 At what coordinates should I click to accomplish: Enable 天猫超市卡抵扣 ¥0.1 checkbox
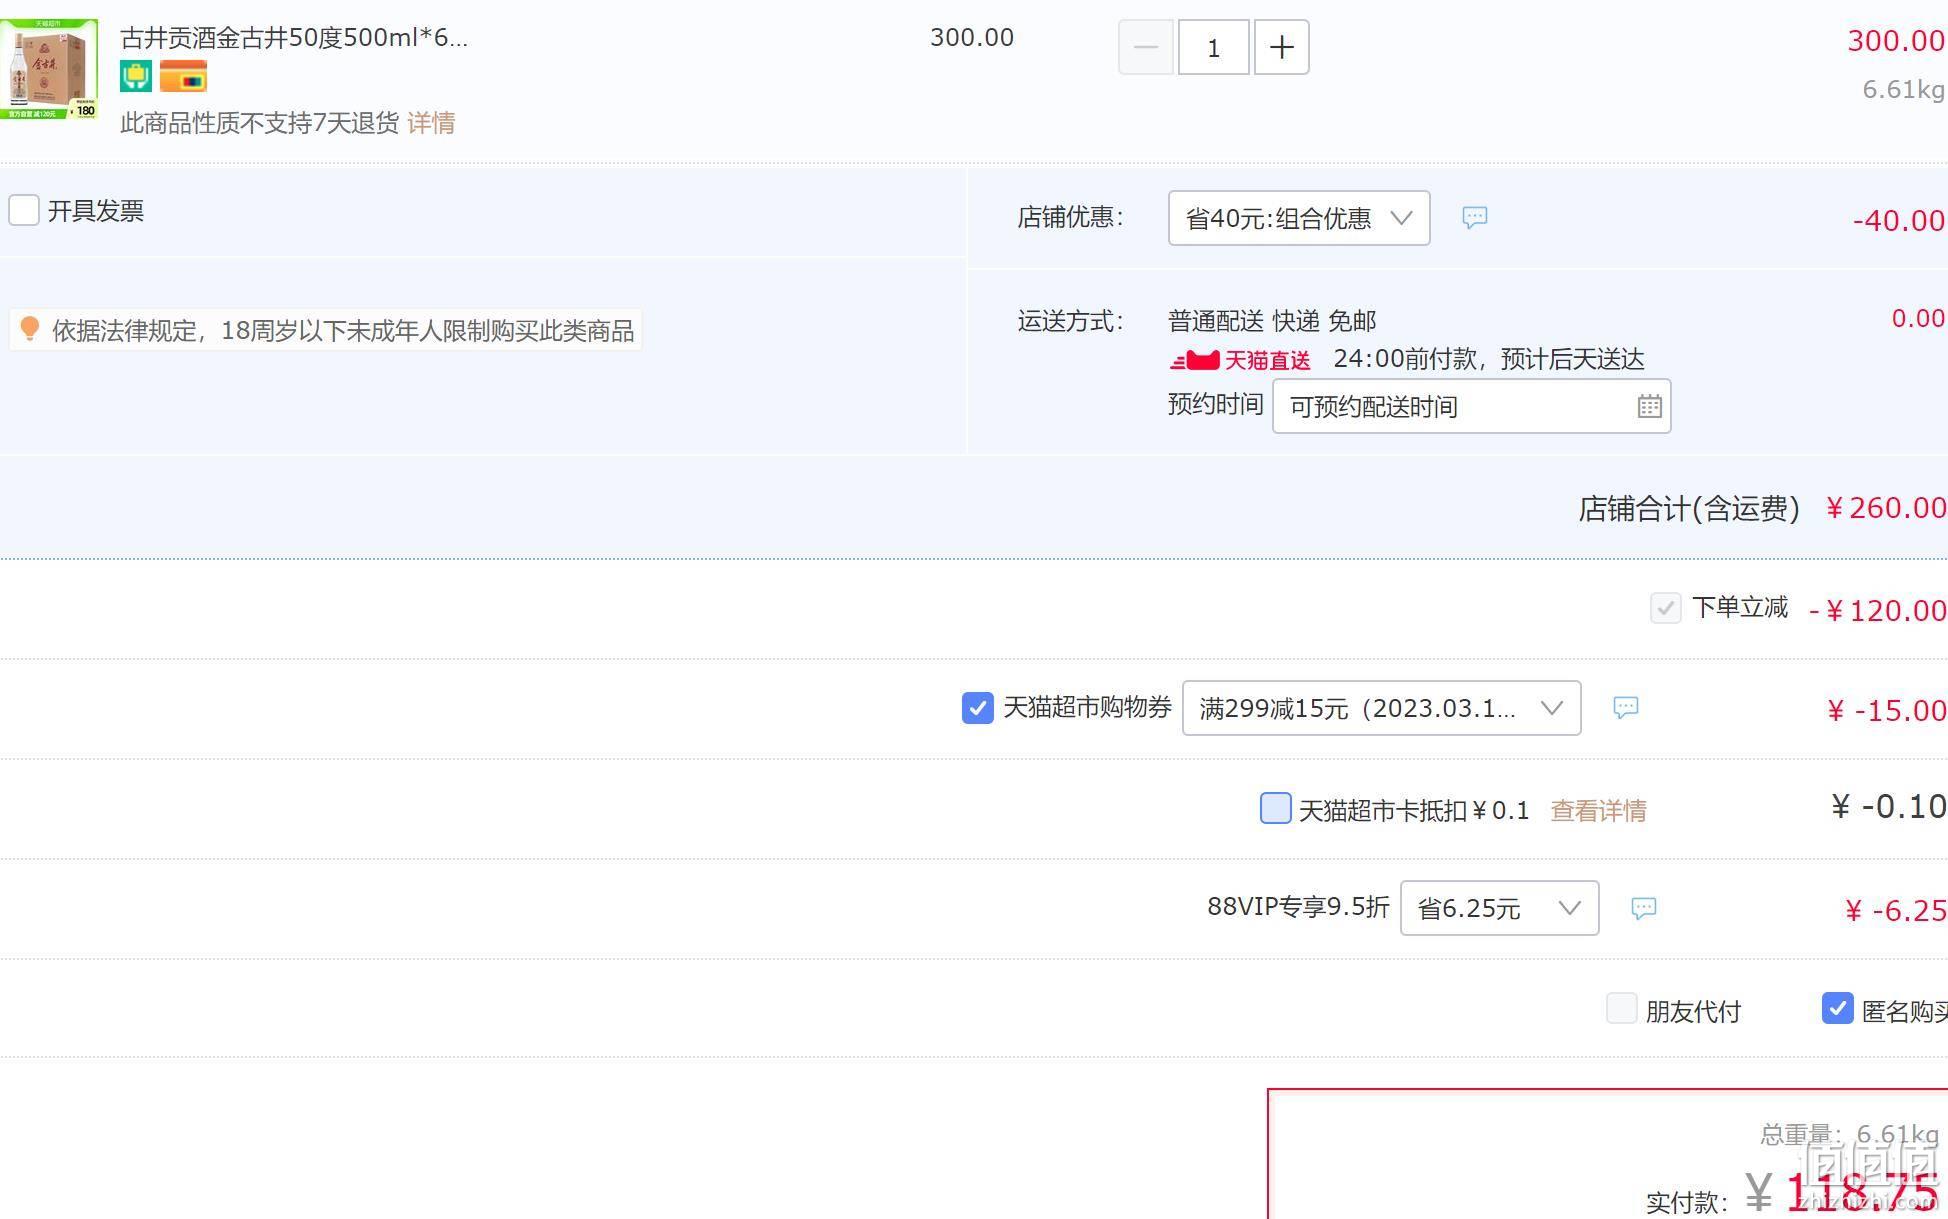click(1275, 808)
